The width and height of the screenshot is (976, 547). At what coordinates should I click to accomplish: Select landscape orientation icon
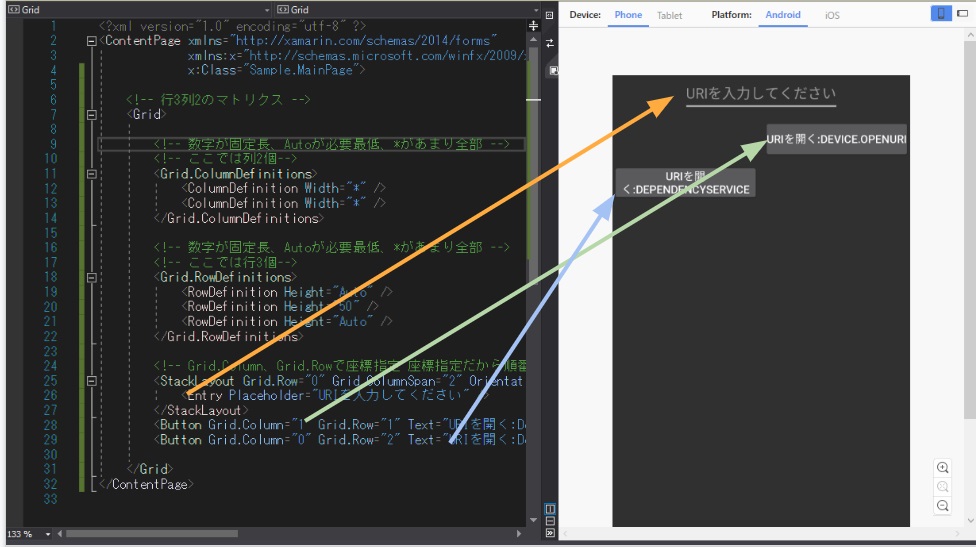click(962, 14)
